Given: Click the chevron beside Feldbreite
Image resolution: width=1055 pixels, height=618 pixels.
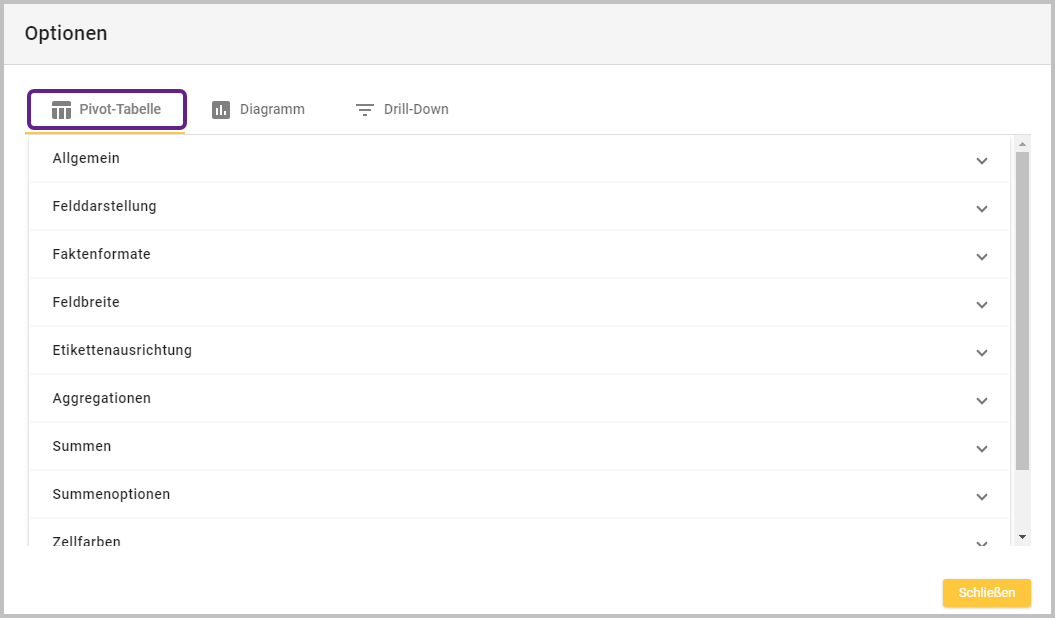Looking at the screenshot, I should click(981, 305).
